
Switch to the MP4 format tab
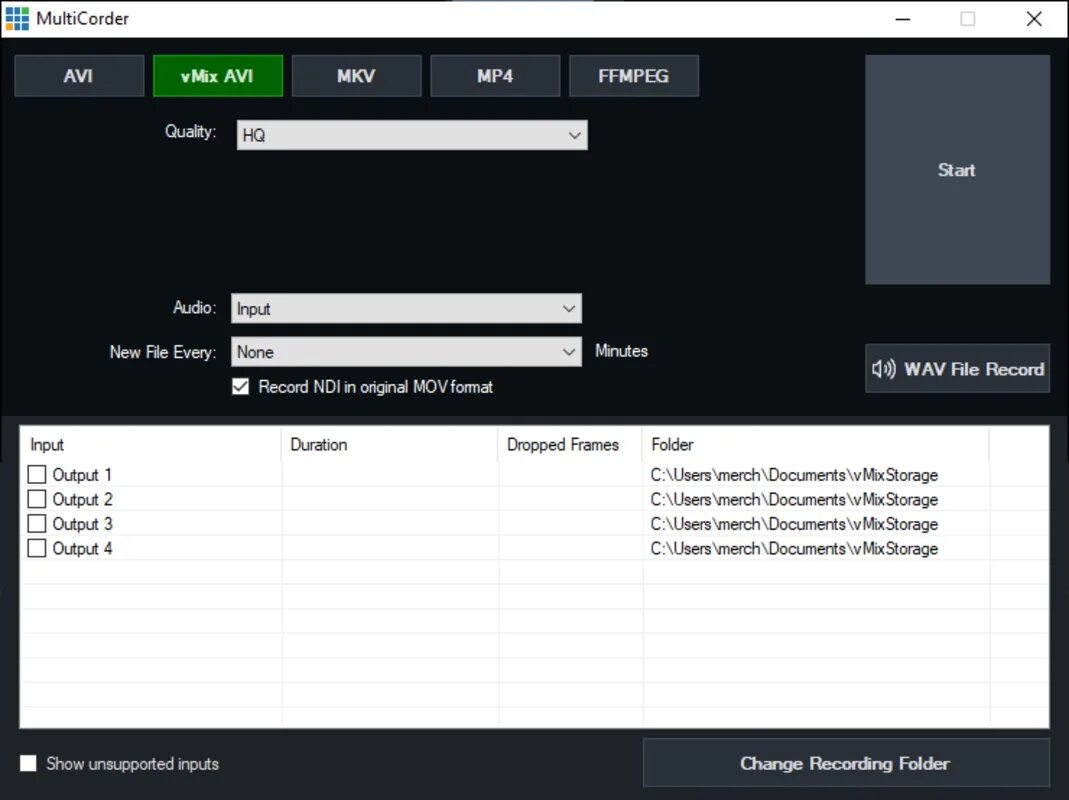tap(495, 76)
